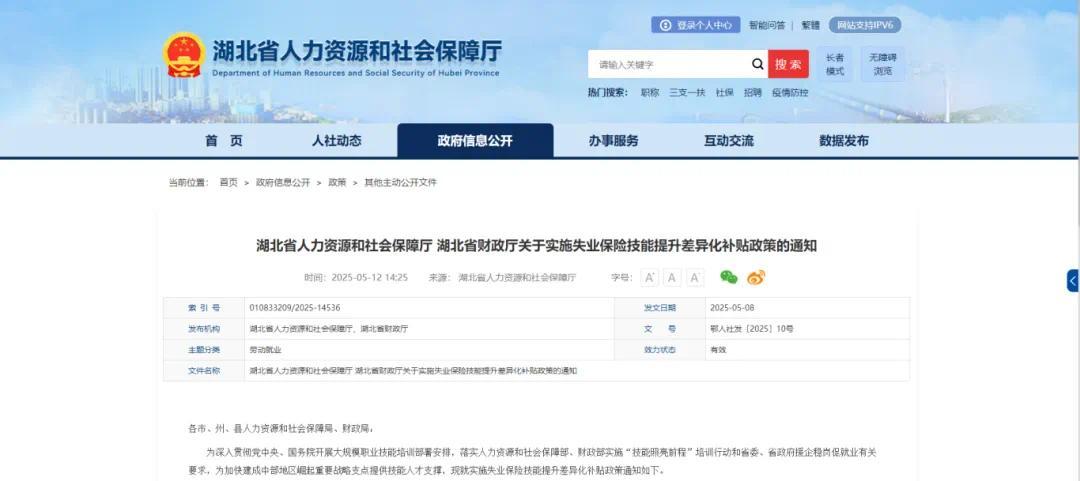Click source 湖北省人力资源和社会保障厅 text
This screenshot has width=1080, height=481.
(x=517, y=278)
